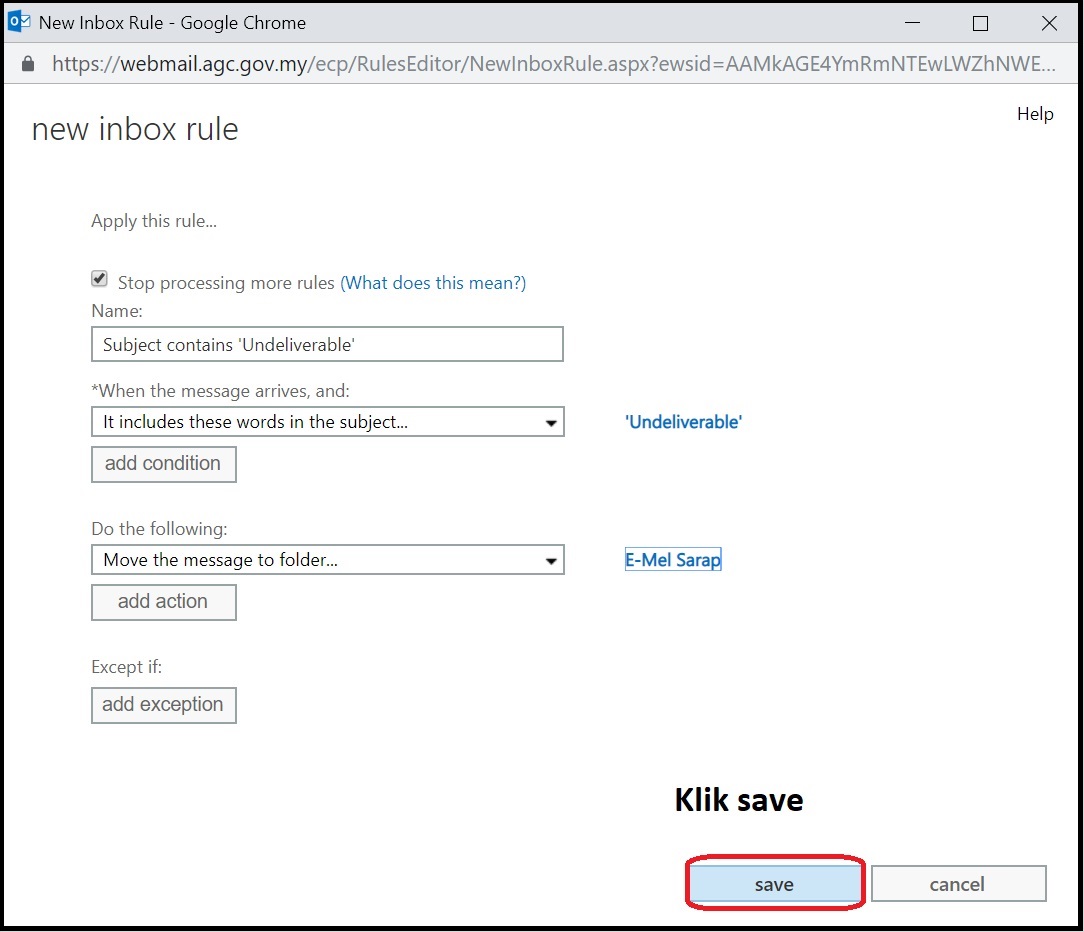Click the webmail URL in the address bar
The width and height of the screenshot is (1084, 932).
[550, 64]
